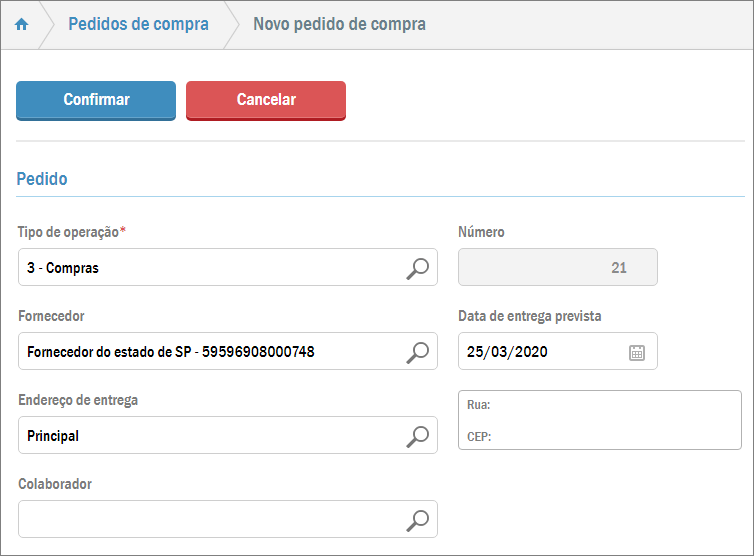
Task: Select the Novo pedido de compra breadcrumb
Action: pos(339,25)
